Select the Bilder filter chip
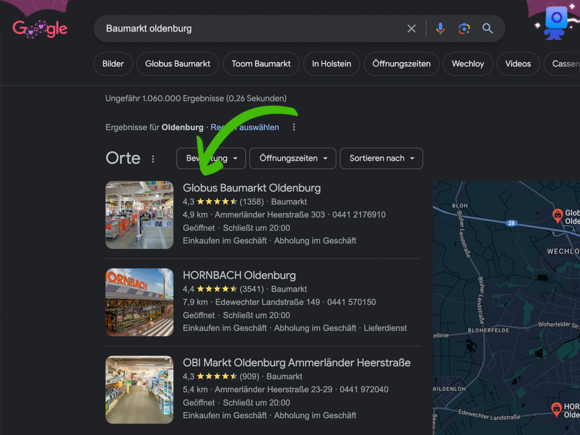 coord(113,64)
